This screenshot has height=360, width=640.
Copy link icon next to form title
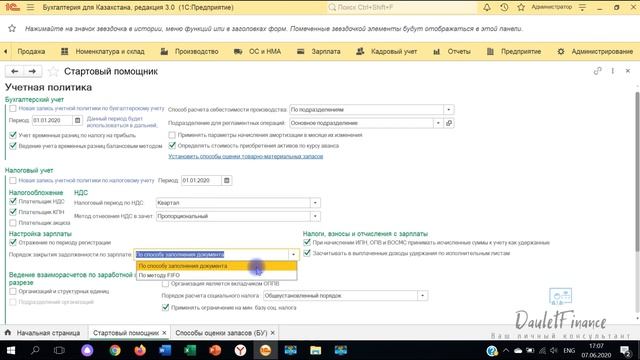coord(598,71)
